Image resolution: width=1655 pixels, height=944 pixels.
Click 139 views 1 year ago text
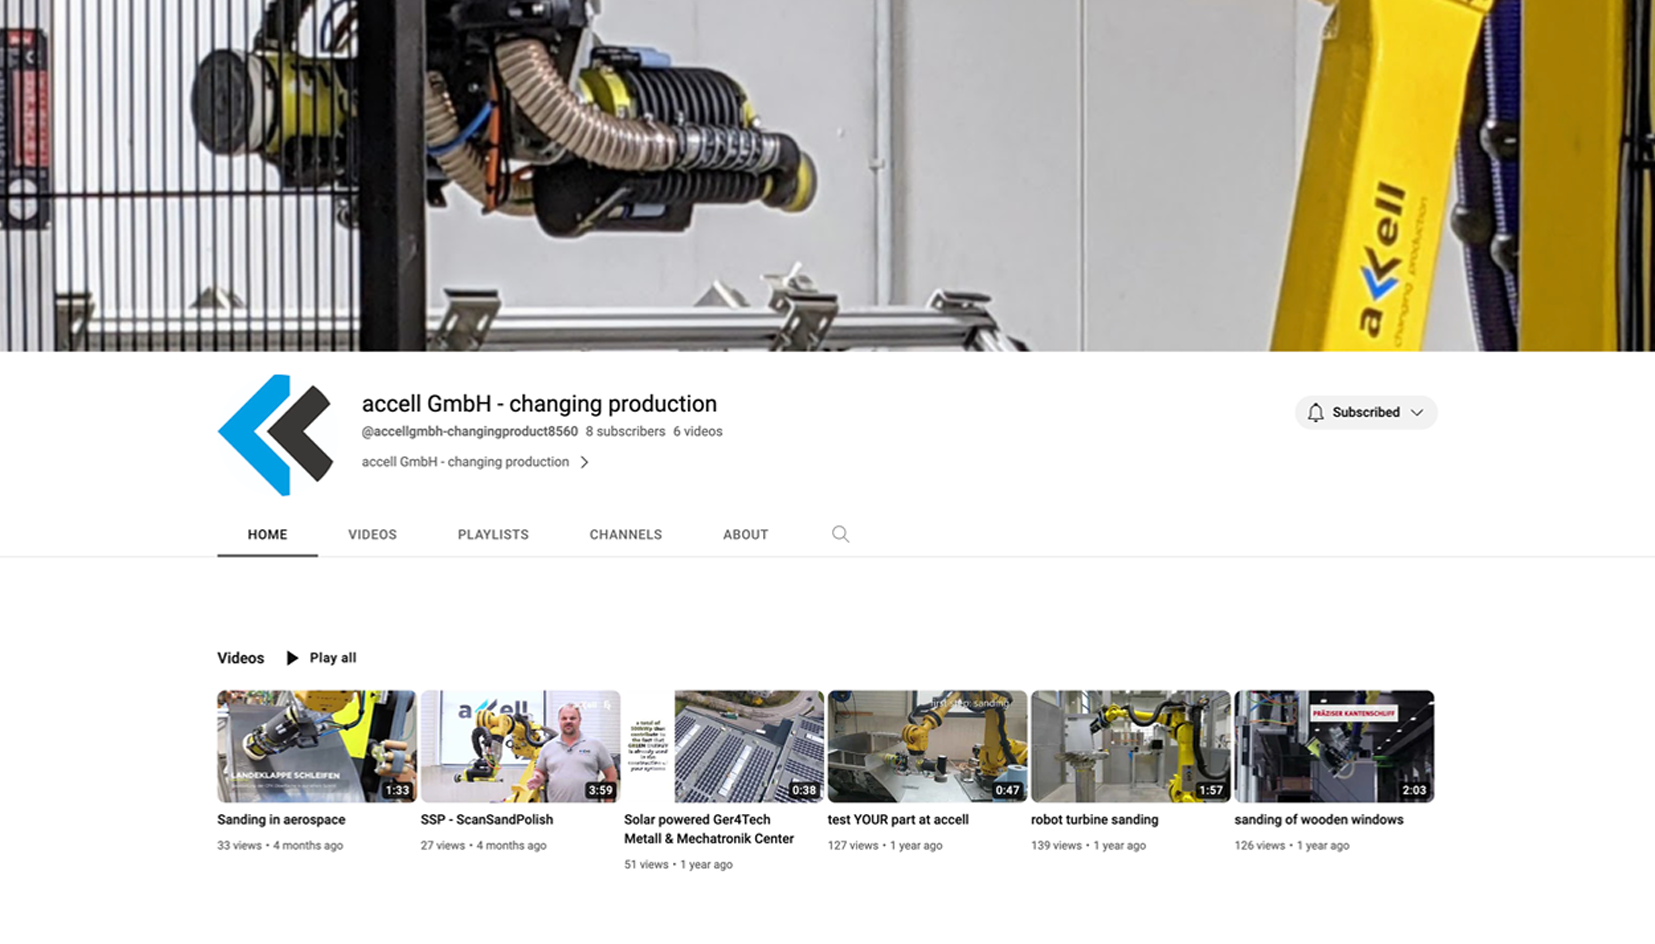1088,845
